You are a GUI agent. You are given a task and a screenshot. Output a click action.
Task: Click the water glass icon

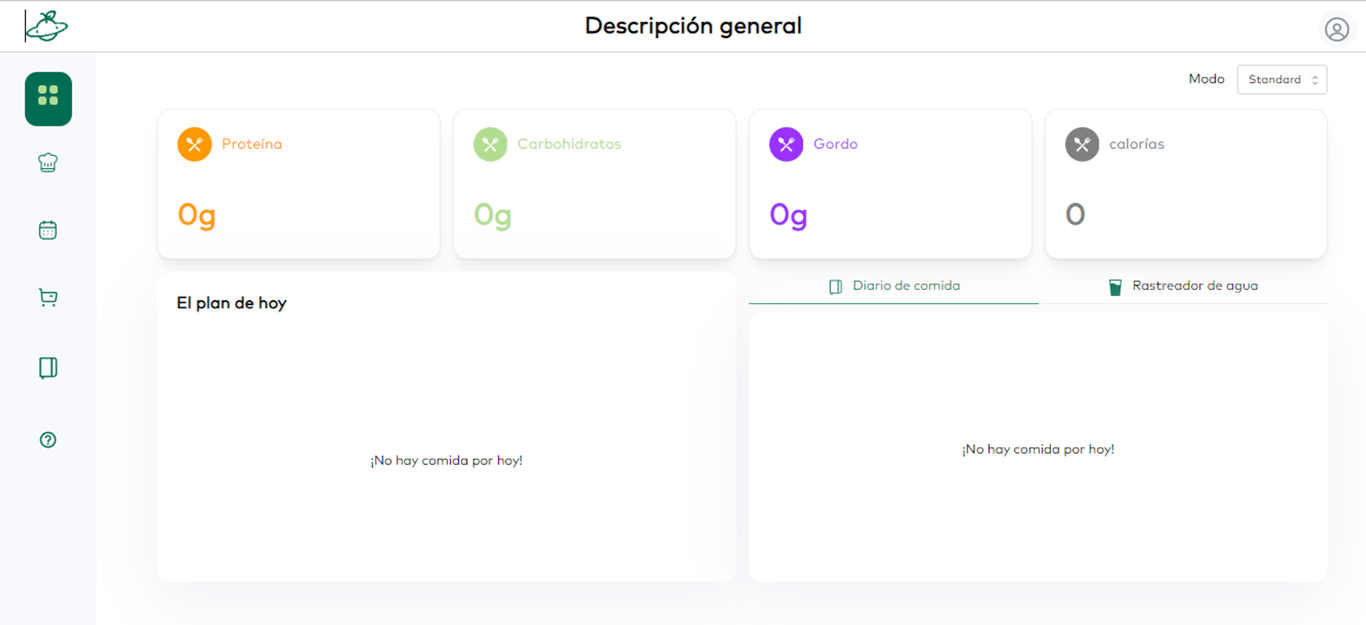(x=1115, y=287)
